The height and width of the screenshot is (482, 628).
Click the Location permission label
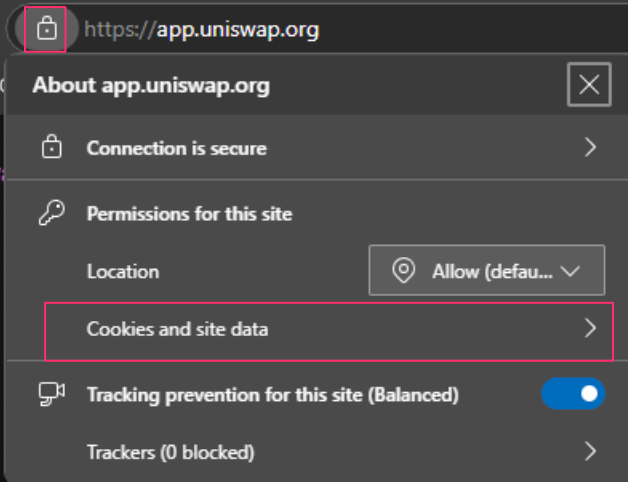tap(123, 271)
